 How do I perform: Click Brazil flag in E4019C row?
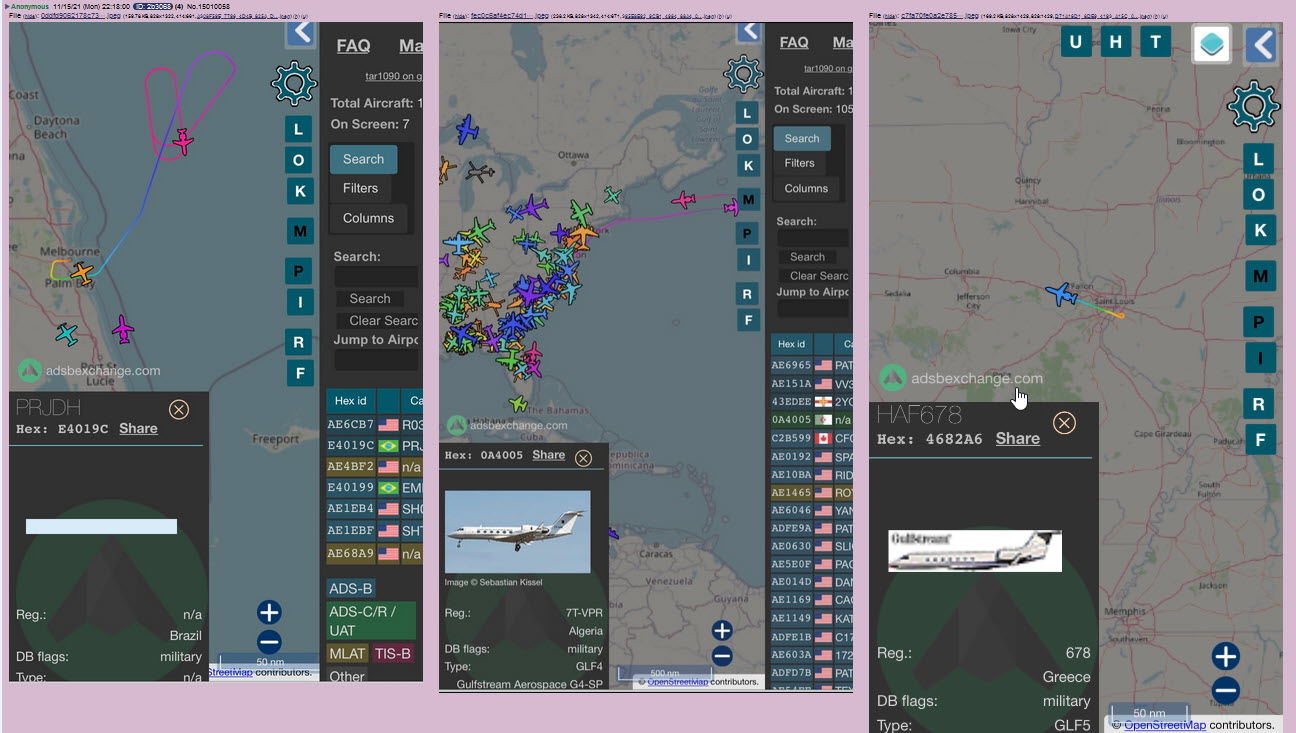(x=388, y=445)
